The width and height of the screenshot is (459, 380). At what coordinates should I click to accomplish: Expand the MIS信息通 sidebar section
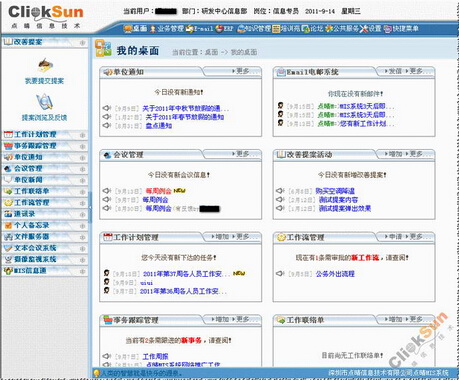coord(82,271)
